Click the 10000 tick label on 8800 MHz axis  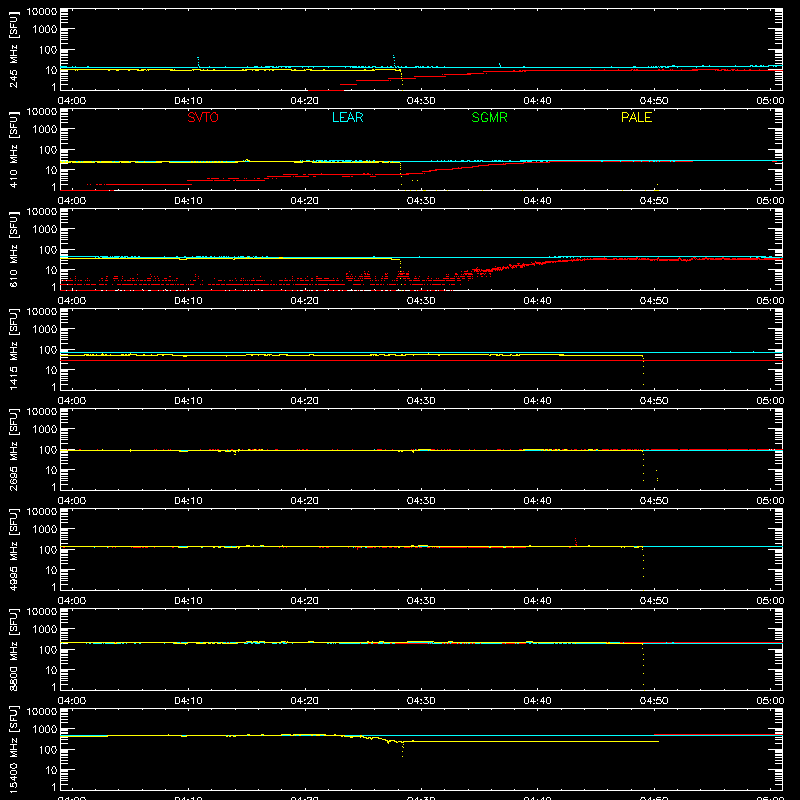pyautogui.click(x=42, y=612)
